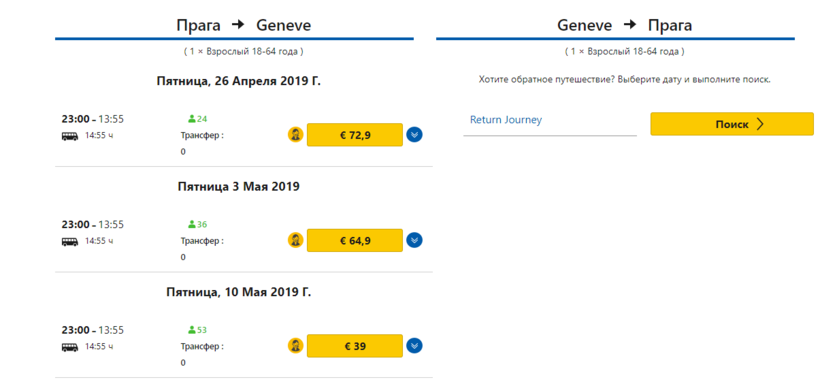Expand details for the € 72,9 trip
This screenshot has height=382, width=820.
pyautogui.click(x=414, y=135)
